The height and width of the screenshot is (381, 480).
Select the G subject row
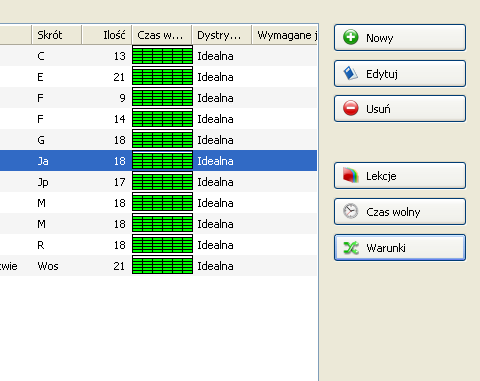point(158,140)
